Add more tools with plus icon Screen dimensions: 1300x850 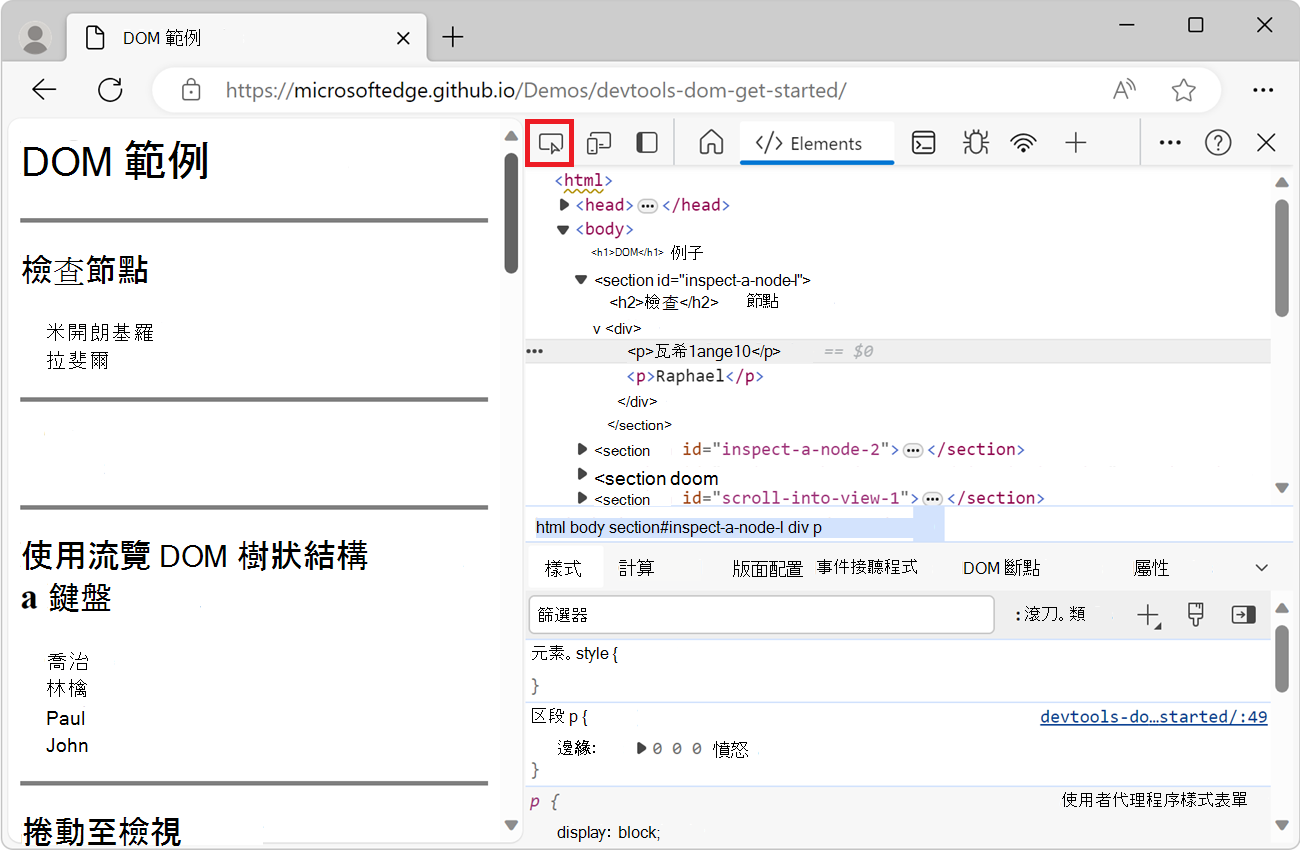pyautogui.click(x=1075, y=143)
